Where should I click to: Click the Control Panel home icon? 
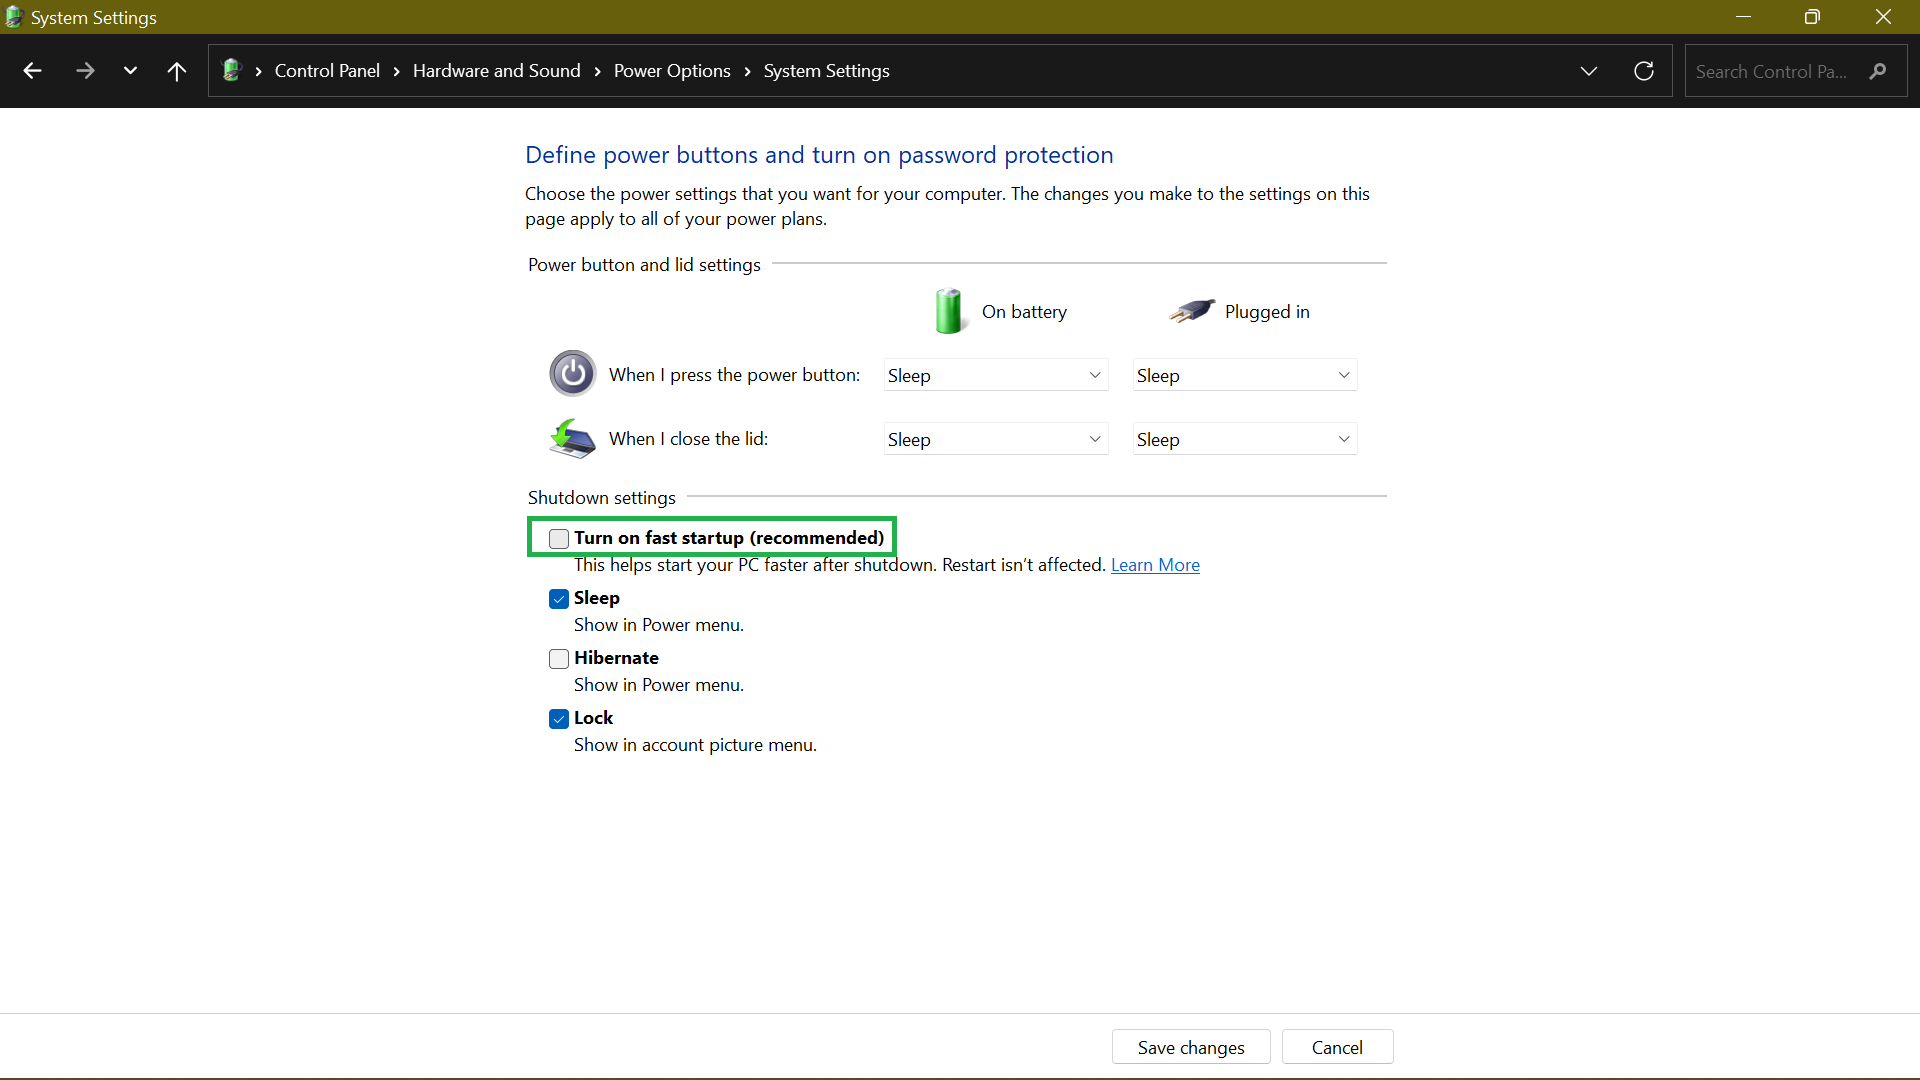click(x=233, y=71)
